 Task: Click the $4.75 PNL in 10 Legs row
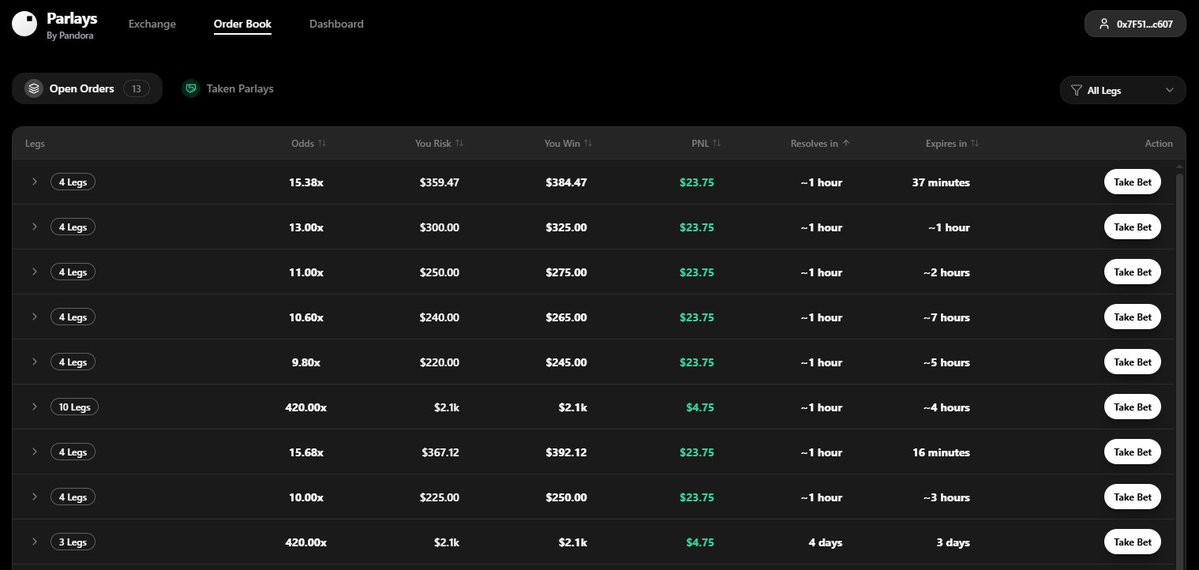click(700, 407)
